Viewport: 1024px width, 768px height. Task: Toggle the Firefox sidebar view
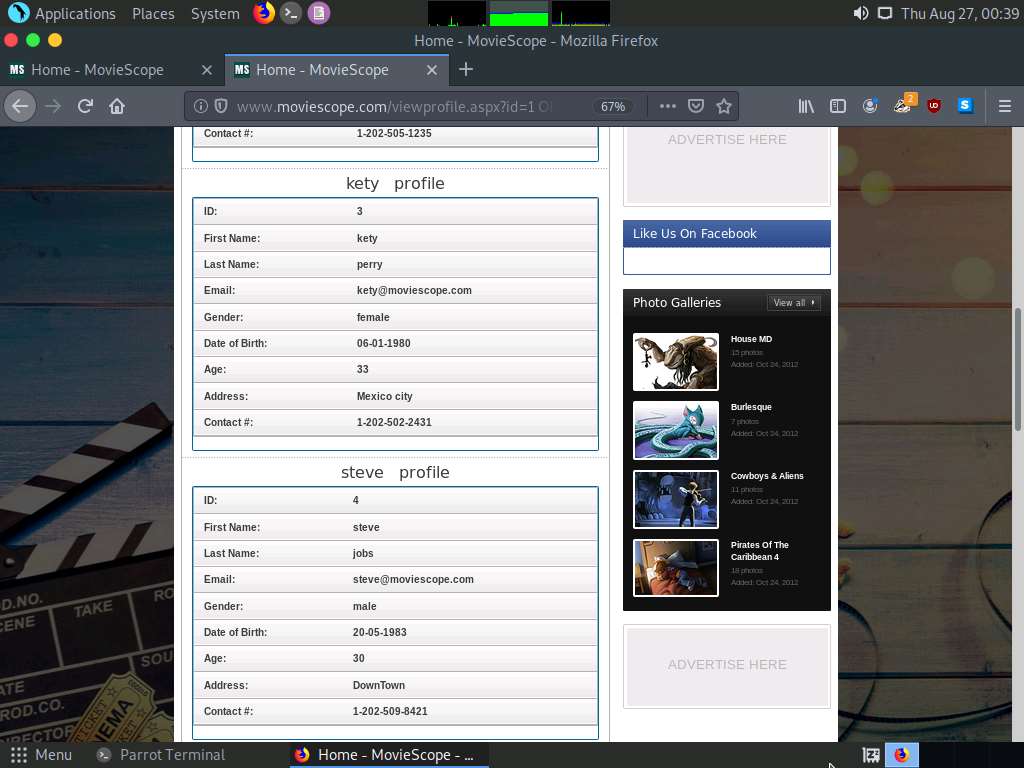pos(838,106)
